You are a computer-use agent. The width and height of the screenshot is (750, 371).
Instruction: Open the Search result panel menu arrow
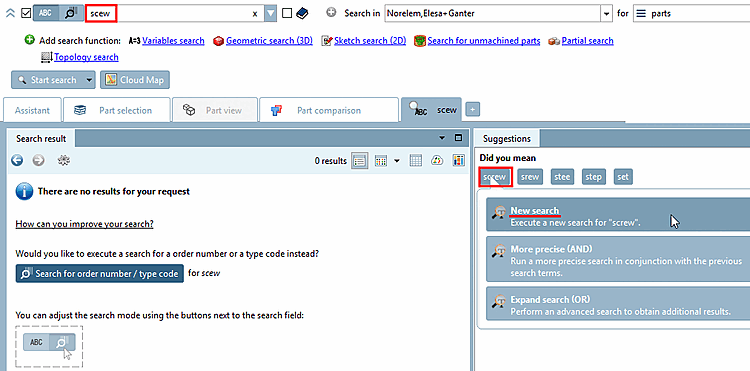[442, 138]
